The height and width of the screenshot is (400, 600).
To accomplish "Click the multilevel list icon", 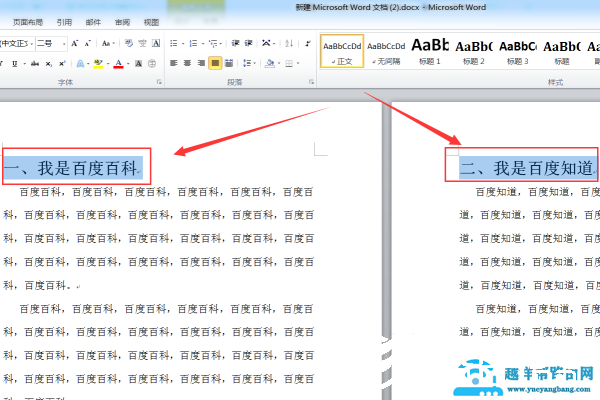I will point(213,43).
